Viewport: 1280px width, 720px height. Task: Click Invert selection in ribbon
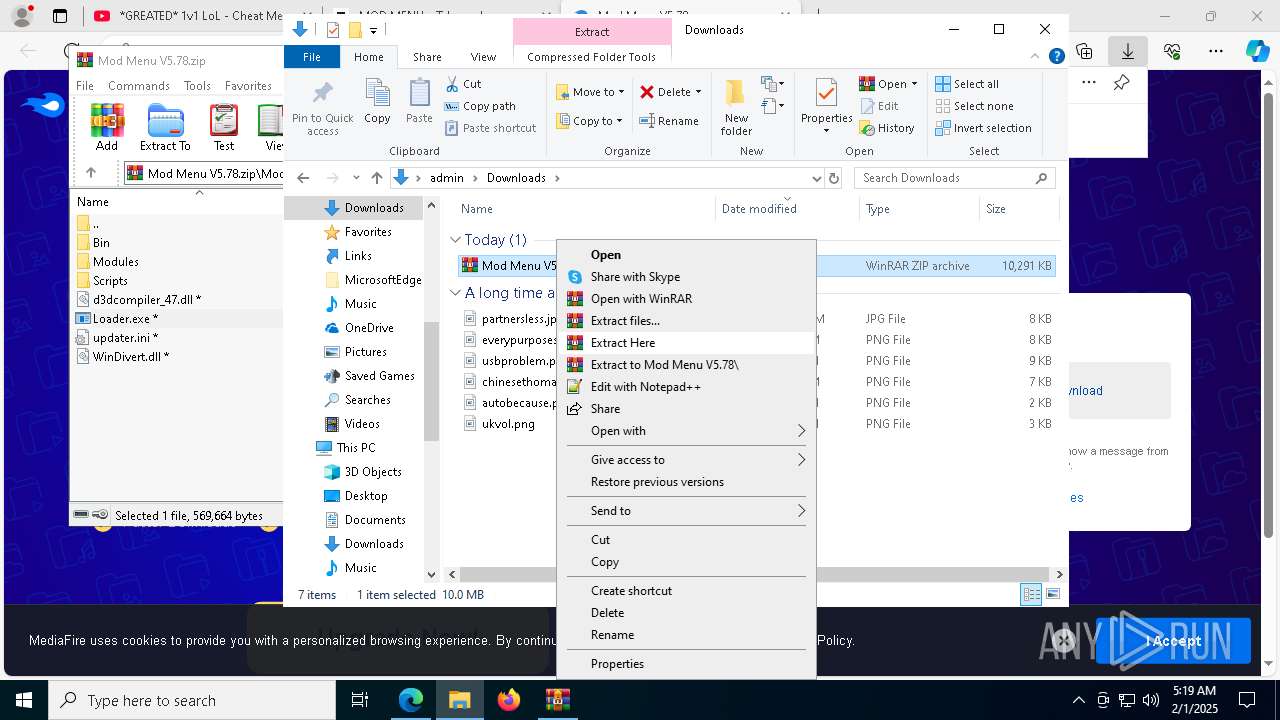(x=983, y=128)
